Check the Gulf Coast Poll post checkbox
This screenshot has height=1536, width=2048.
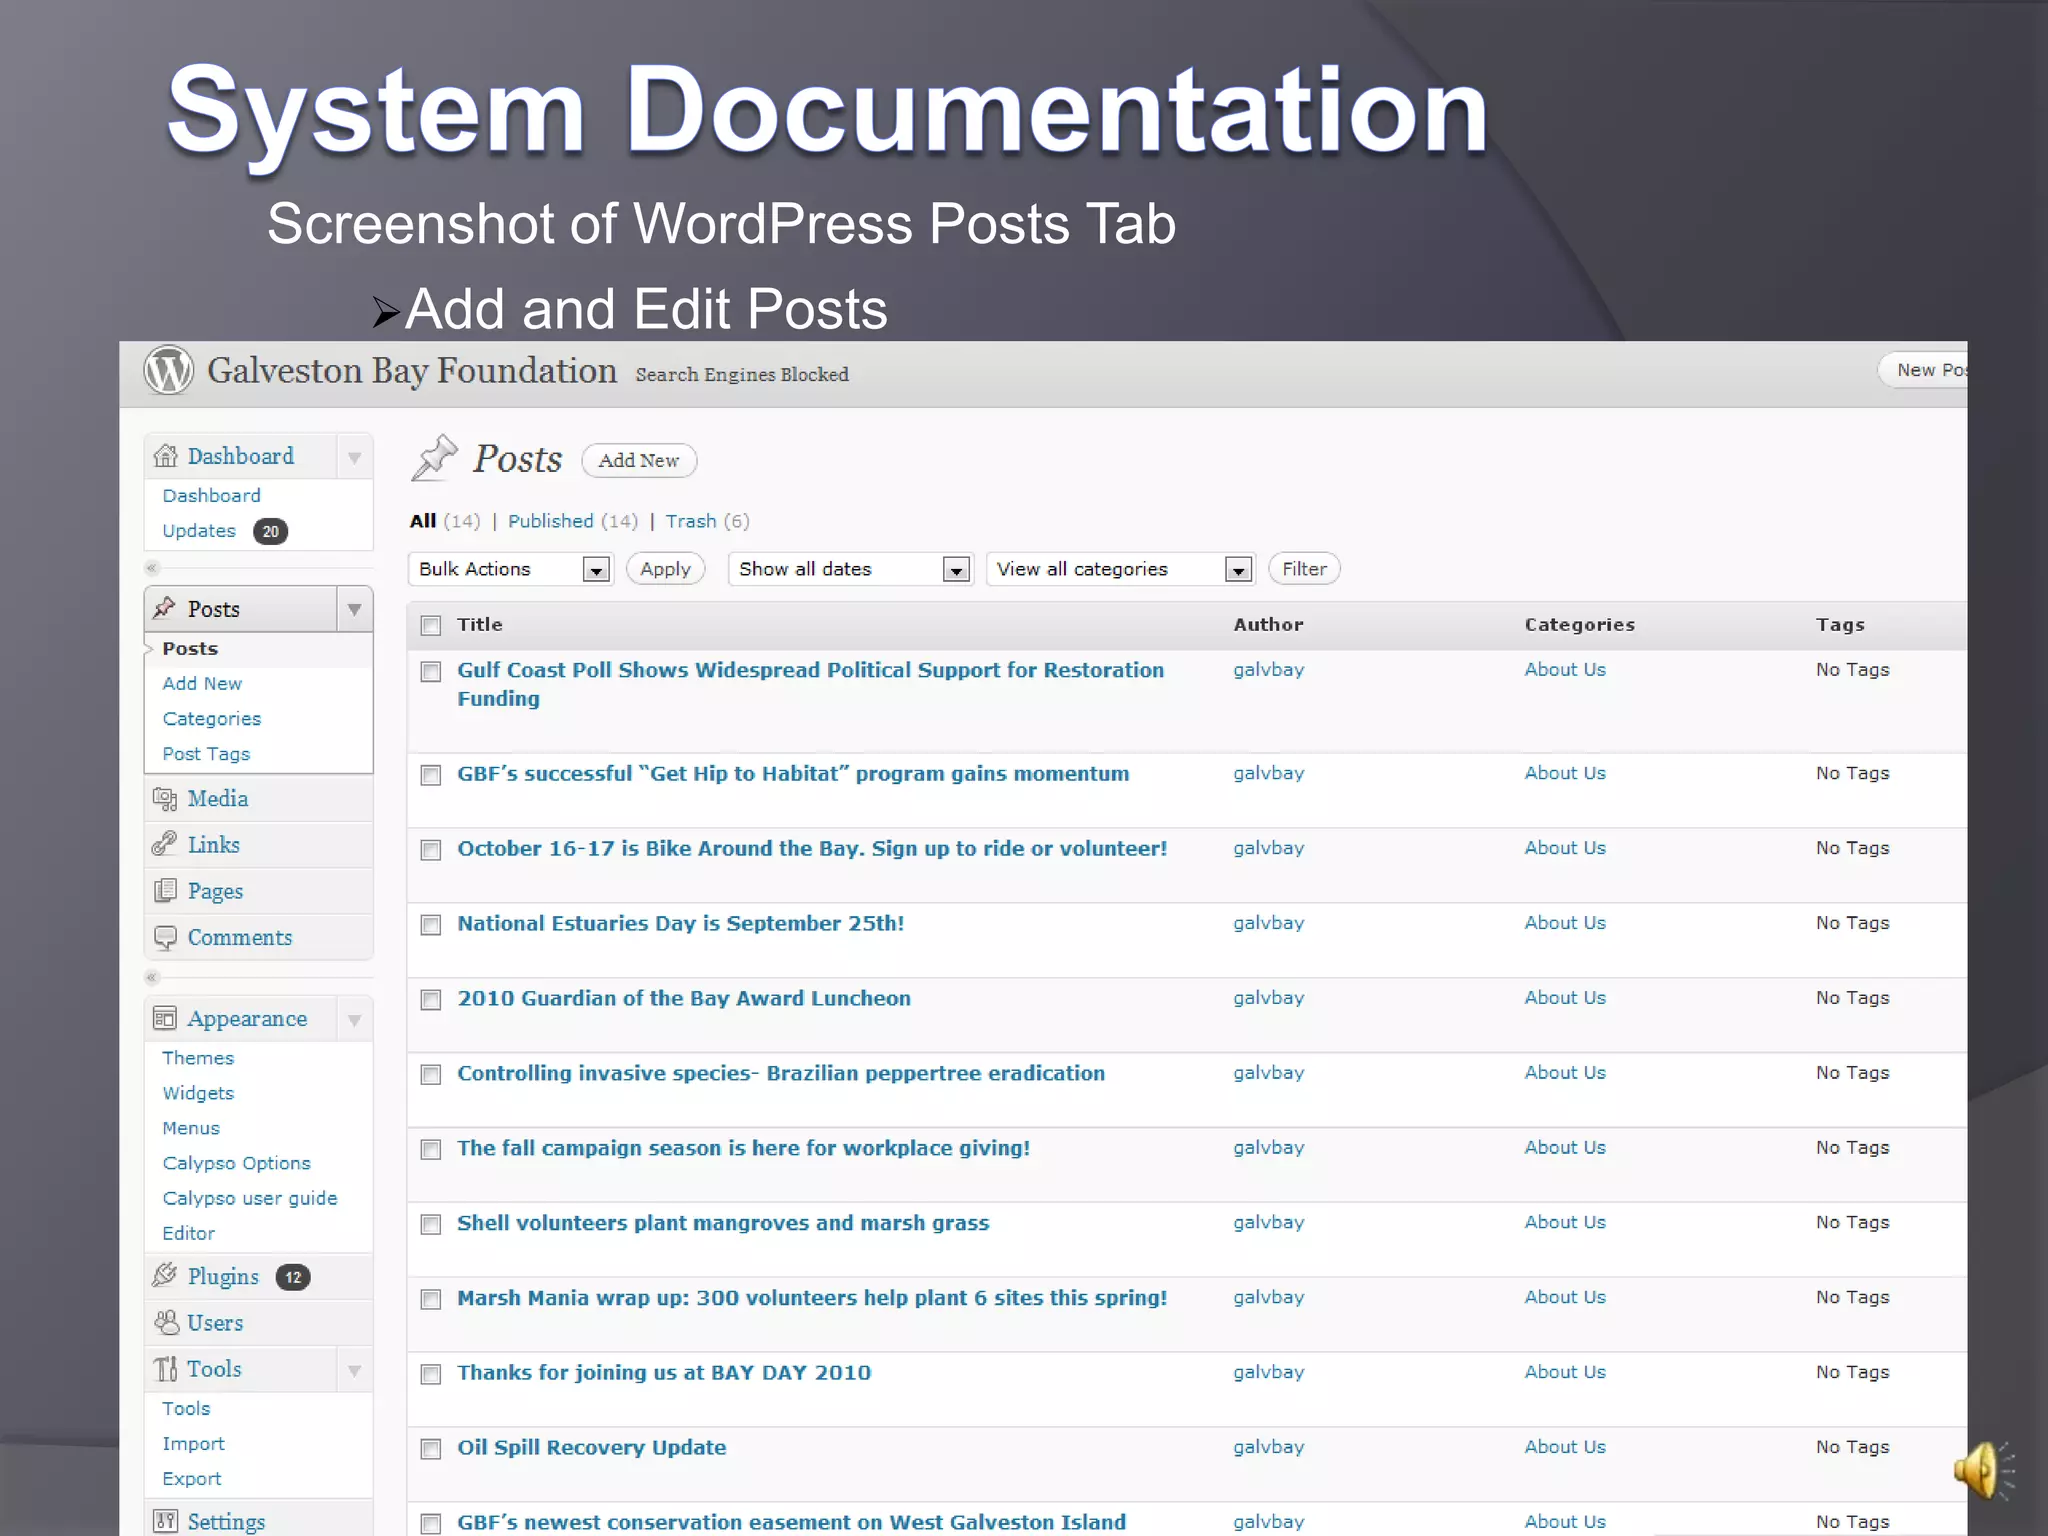coord(431,672)
